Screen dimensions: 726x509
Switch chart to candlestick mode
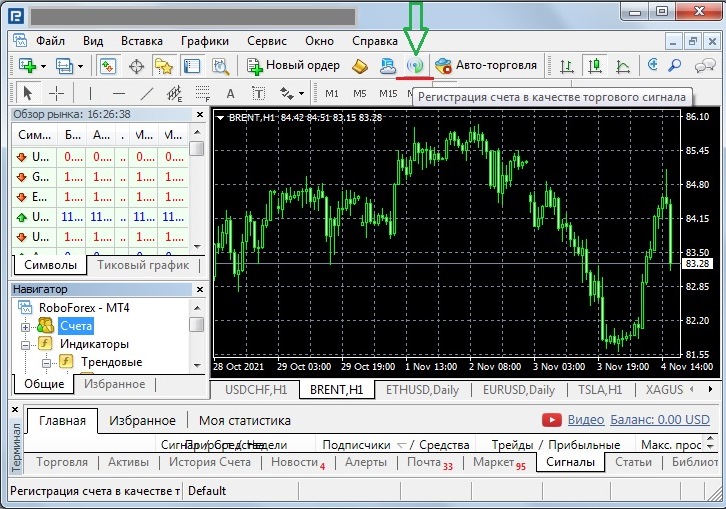pos(596,66)
